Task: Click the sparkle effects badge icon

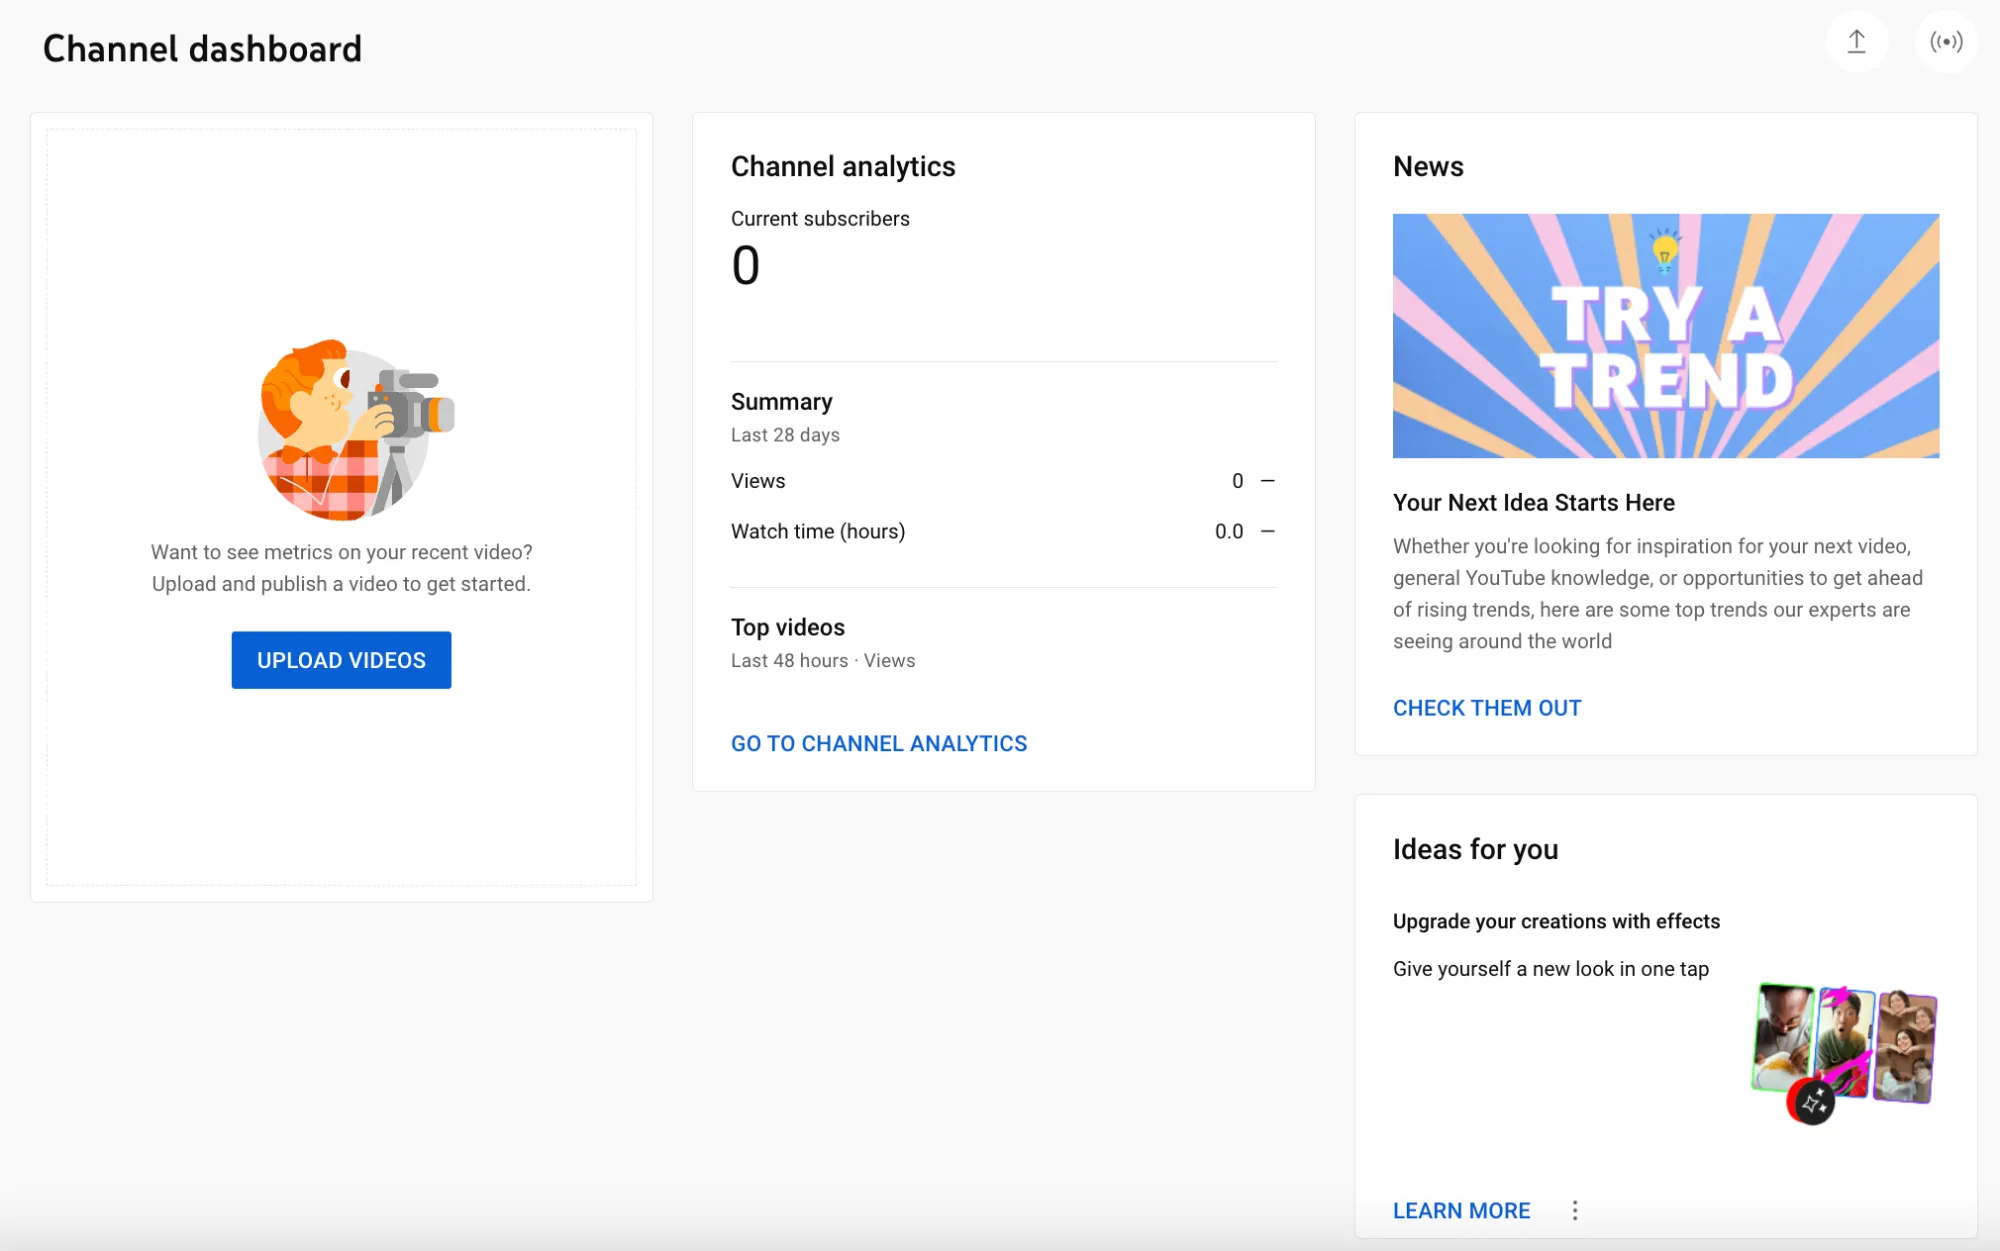Action: (x=1812, y=1103)
